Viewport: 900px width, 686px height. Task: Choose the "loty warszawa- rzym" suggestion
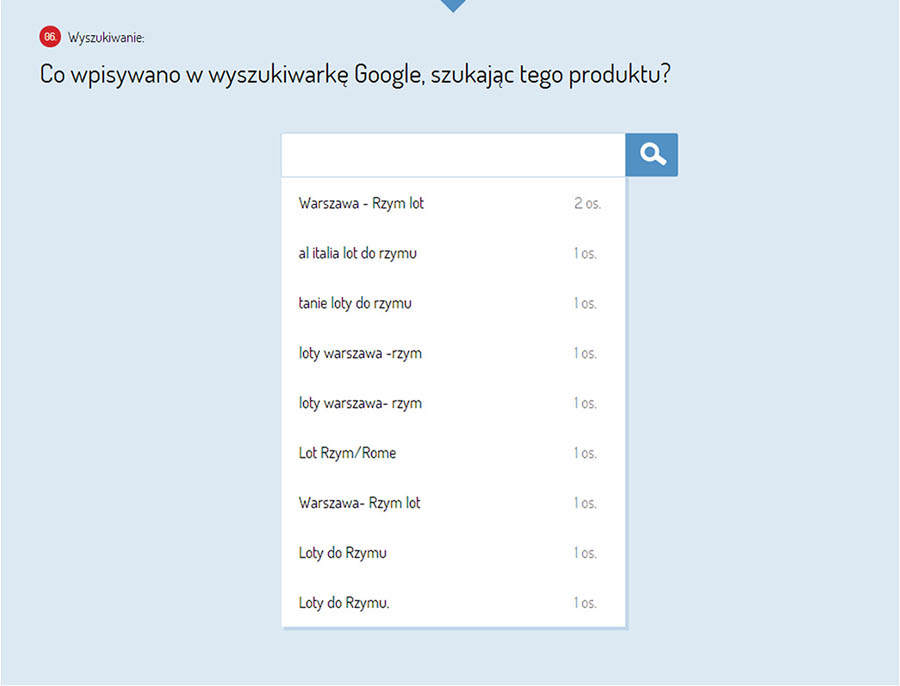359,403
